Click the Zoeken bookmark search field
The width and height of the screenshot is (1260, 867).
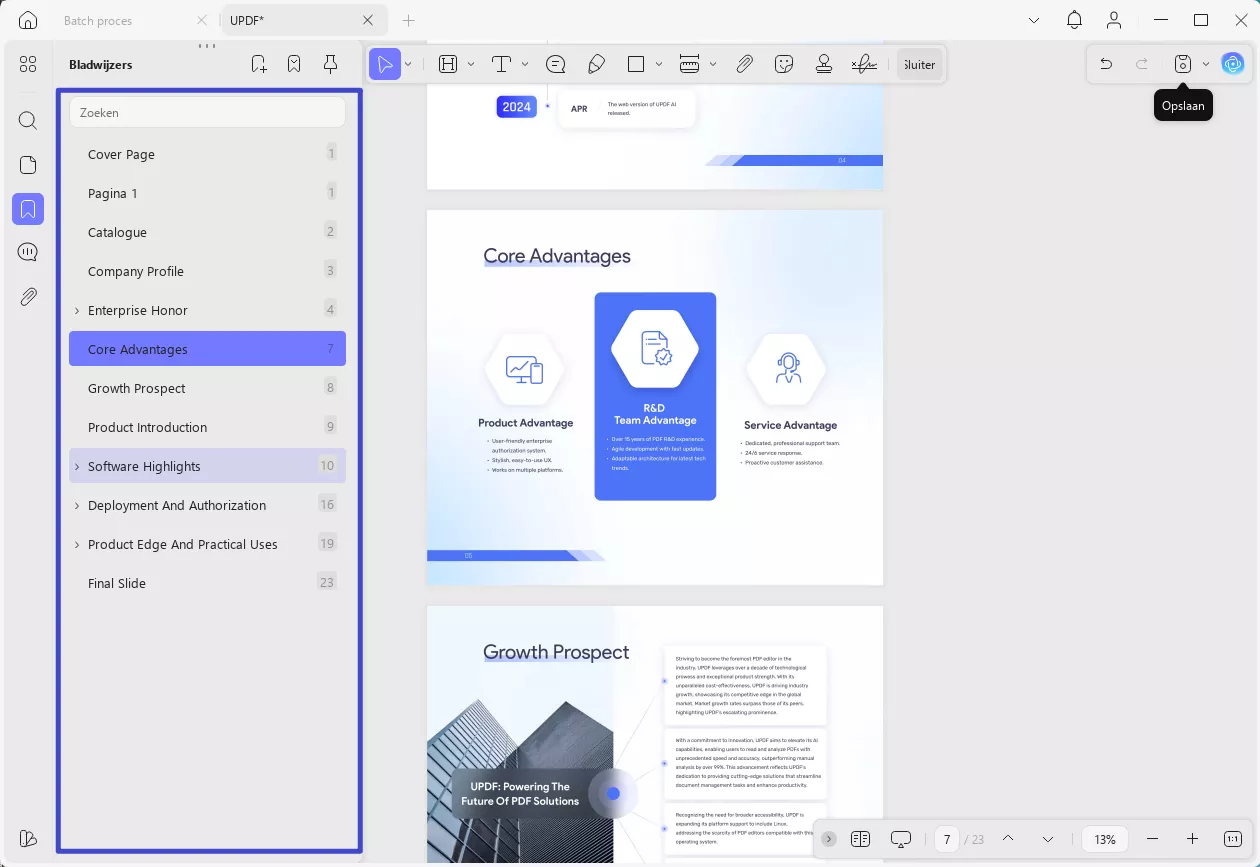point(207,113)
